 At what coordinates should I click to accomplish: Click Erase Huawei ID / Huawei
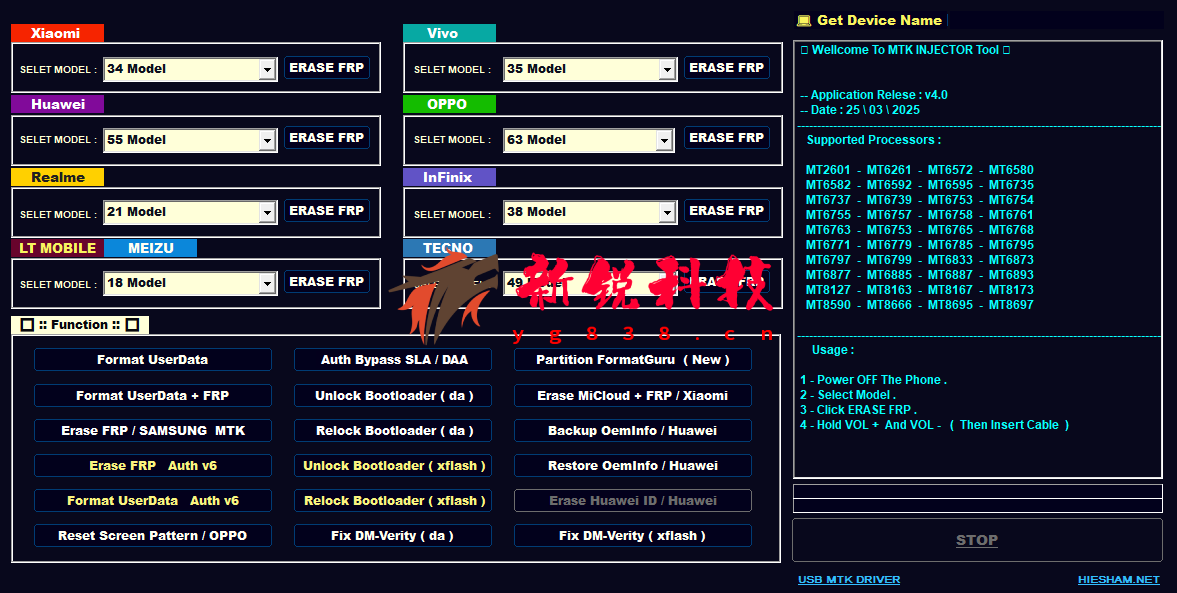coord(633,501)
